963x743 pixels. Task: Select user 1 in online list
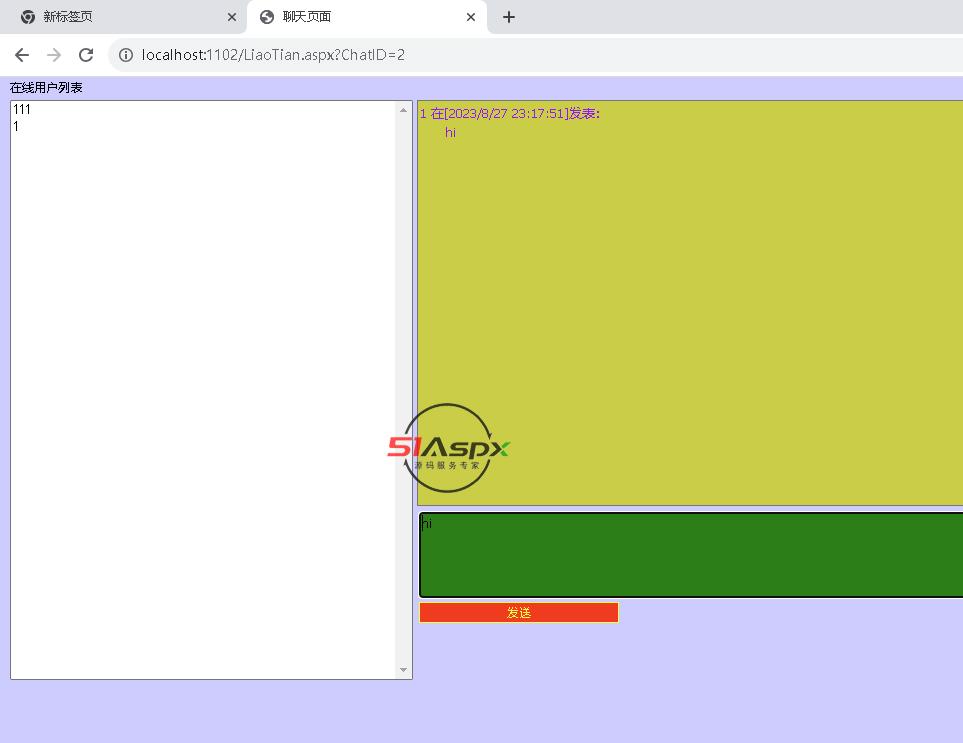pos(203,126)
